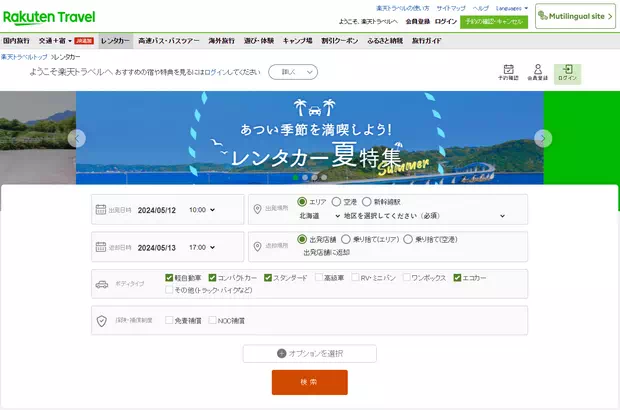Open the 北海道 prefecture dropdown
Image resolution: width=620 pixels, height=410 pixels.
point(319,216)
